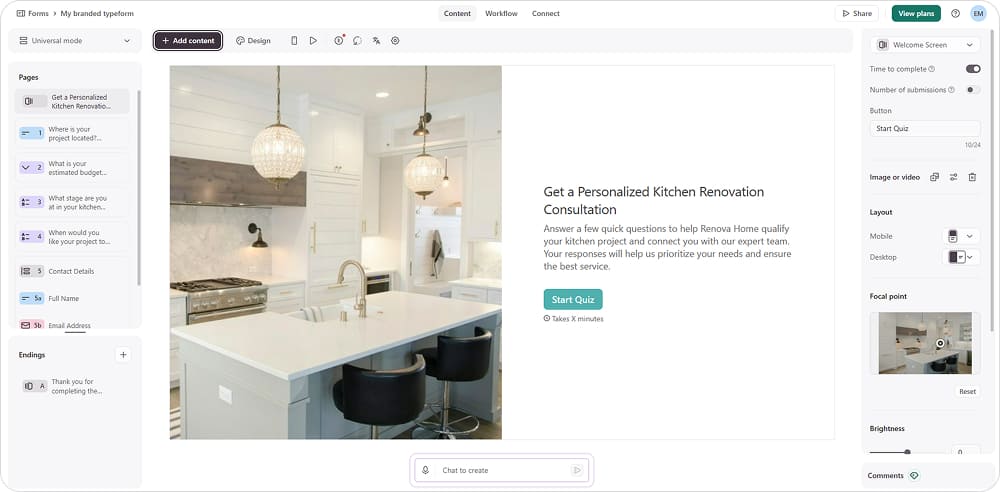Switch to the Connect tab
The image size is (1000, 492).
coord(546,13)
